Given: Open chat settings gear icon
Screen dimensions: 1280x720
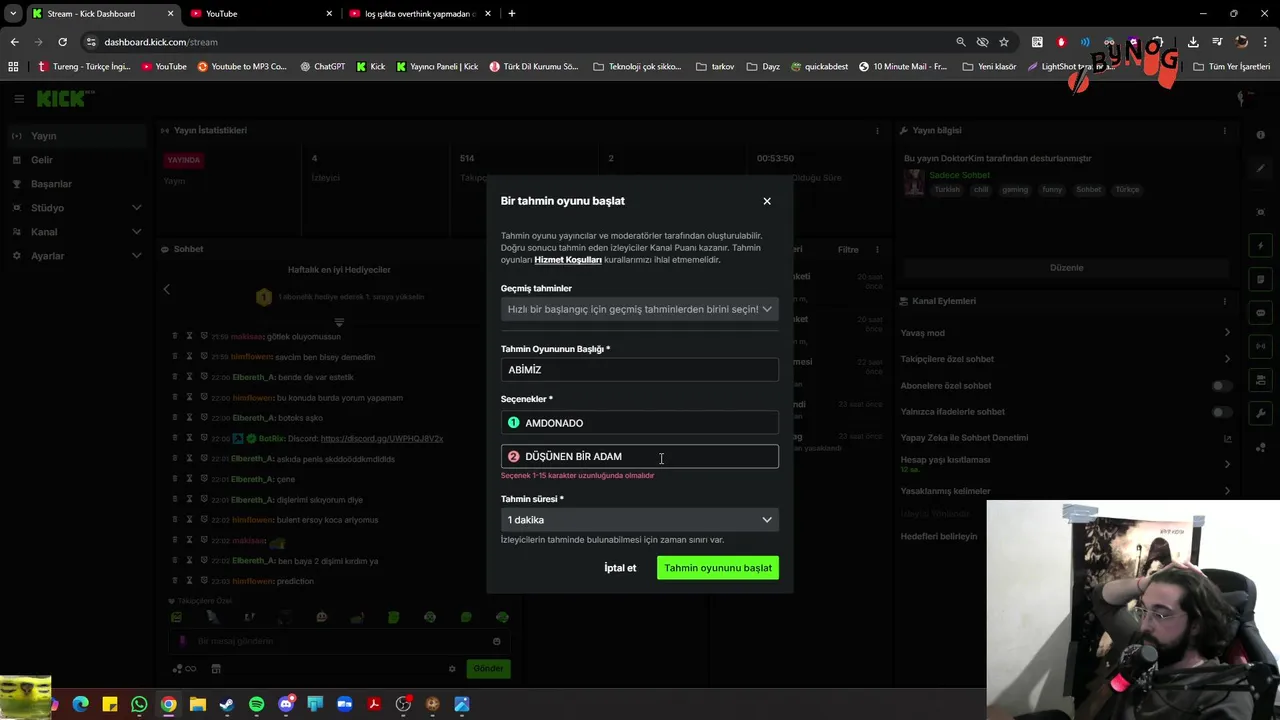Looking at the screenshot, I should [x=452, y=669].
